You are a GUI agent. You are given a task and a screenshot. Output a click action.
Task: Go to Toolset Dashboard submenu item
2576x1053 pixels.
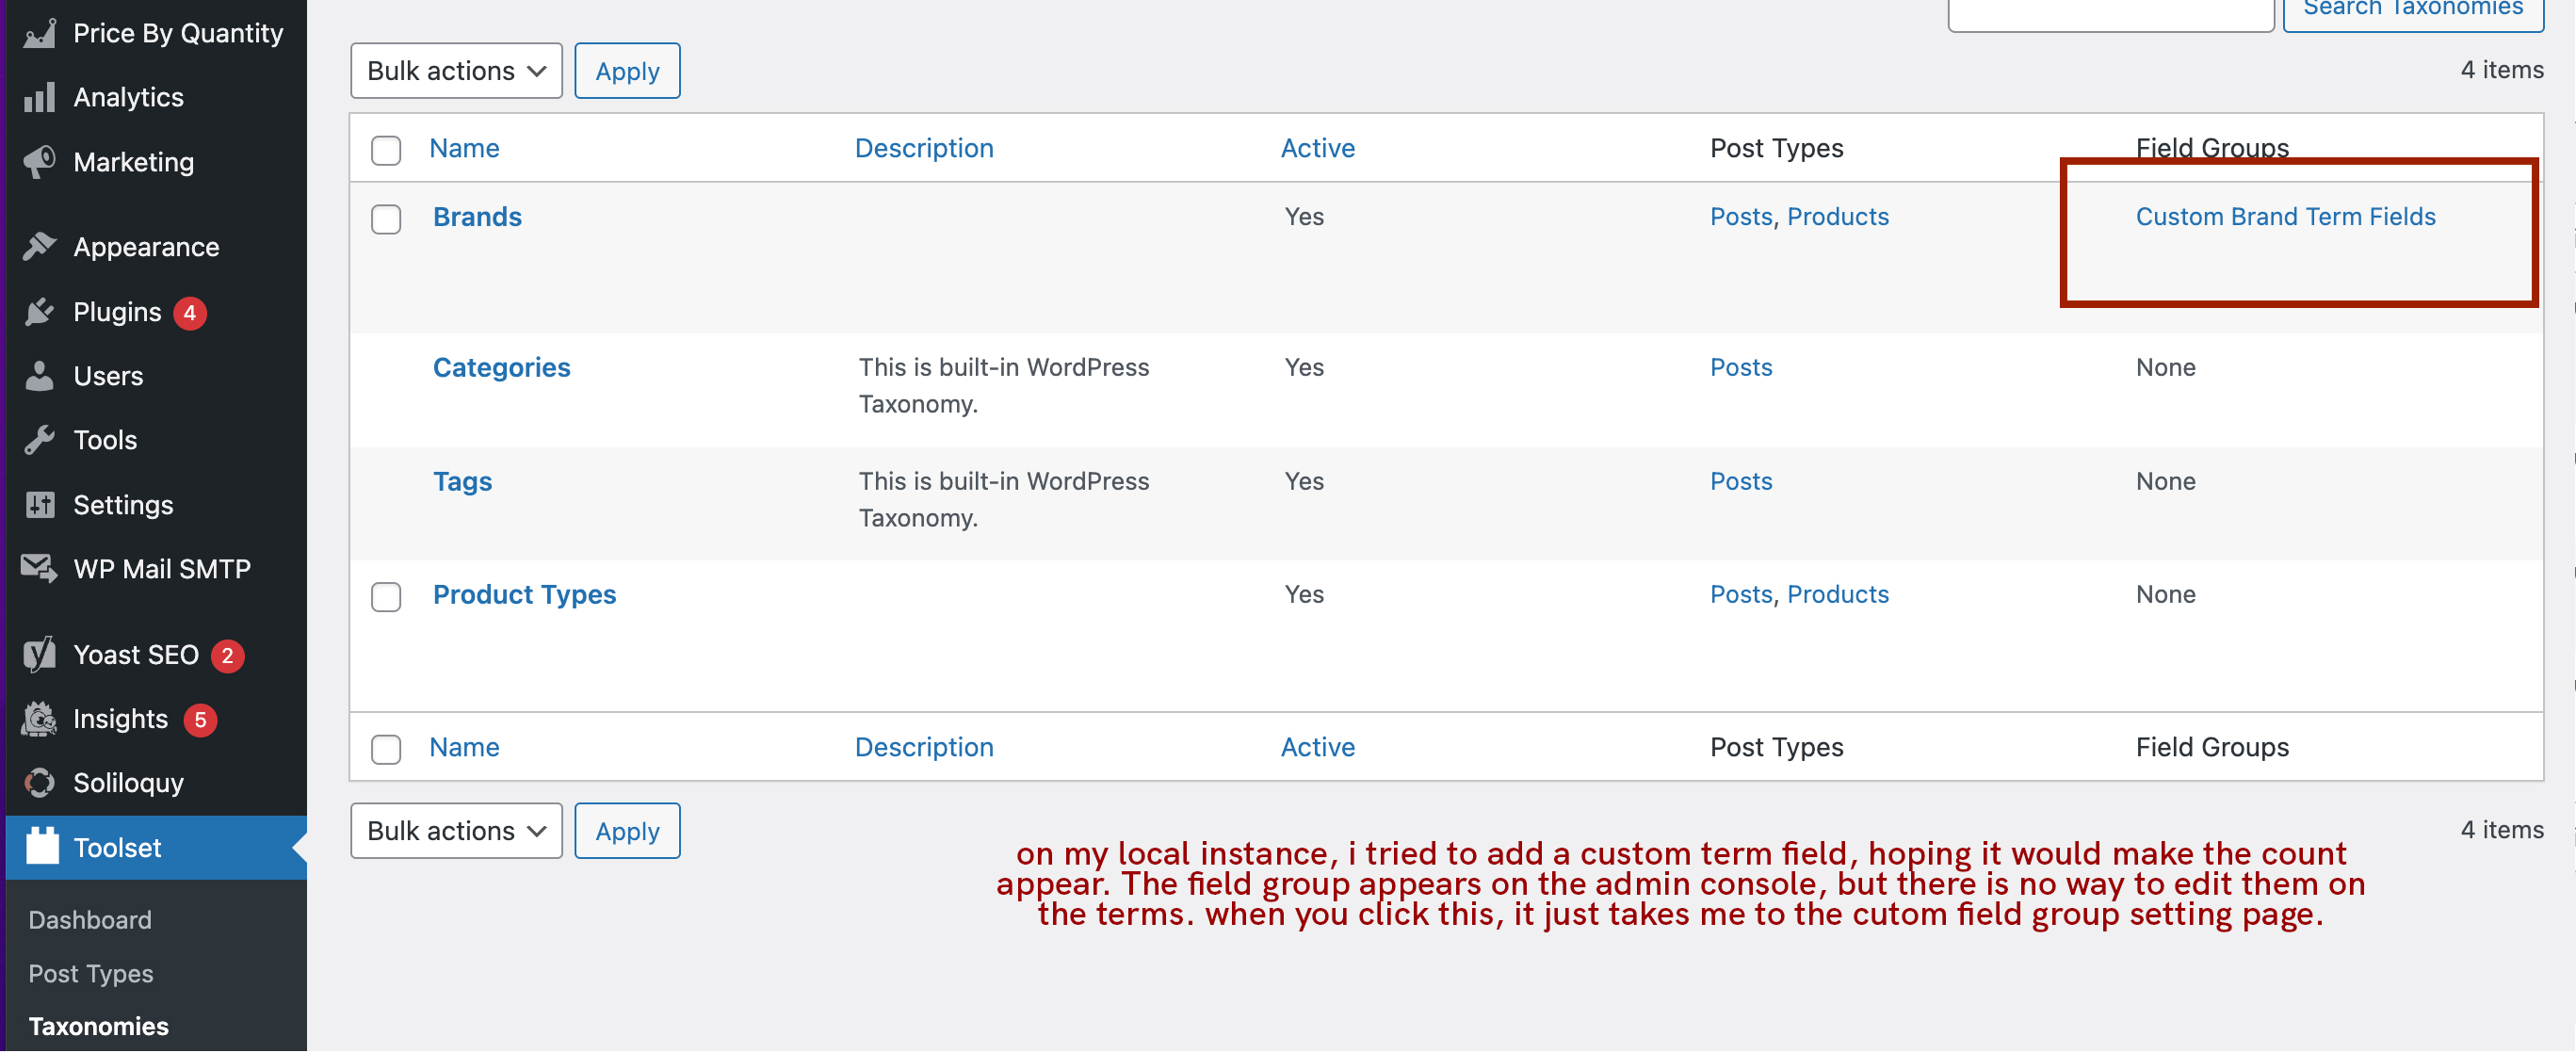[x=90, y=920]
